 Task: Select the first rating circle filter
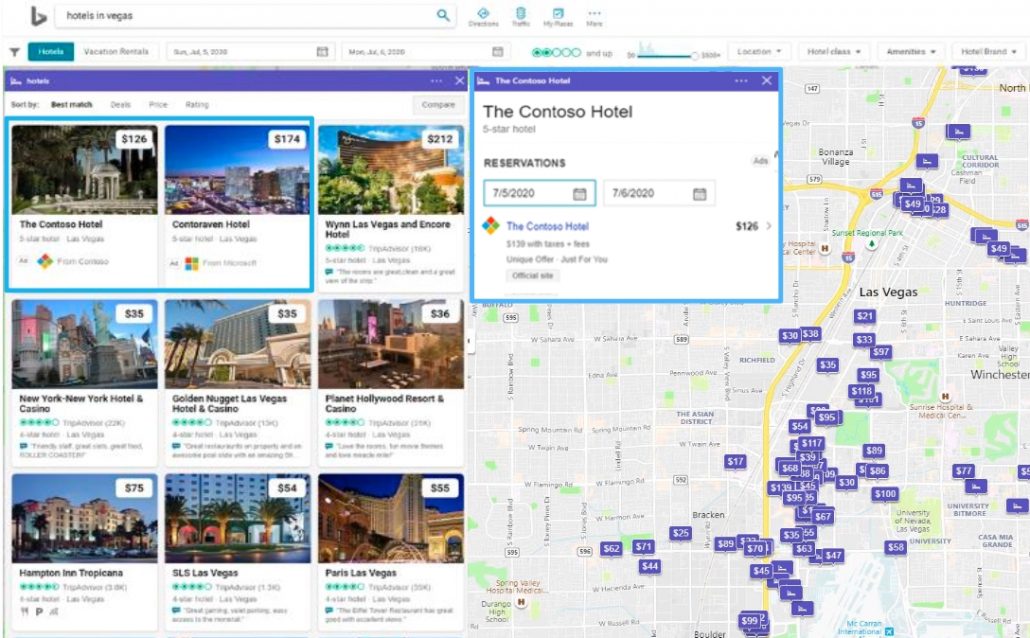coord(537,52)
